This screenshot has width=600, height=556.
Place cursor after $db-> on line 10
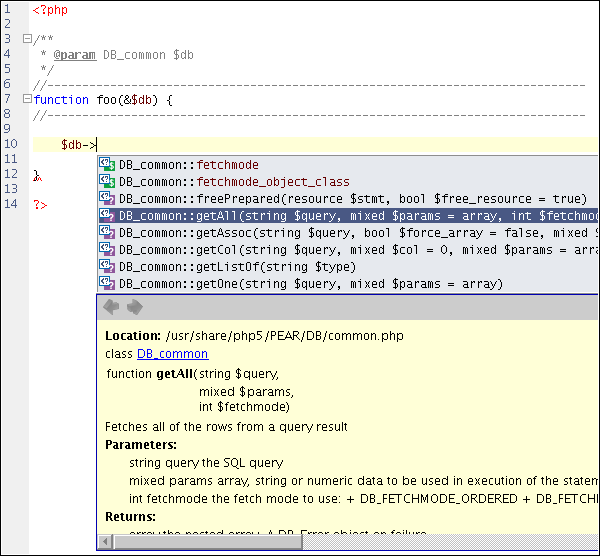tap(97, 145)
